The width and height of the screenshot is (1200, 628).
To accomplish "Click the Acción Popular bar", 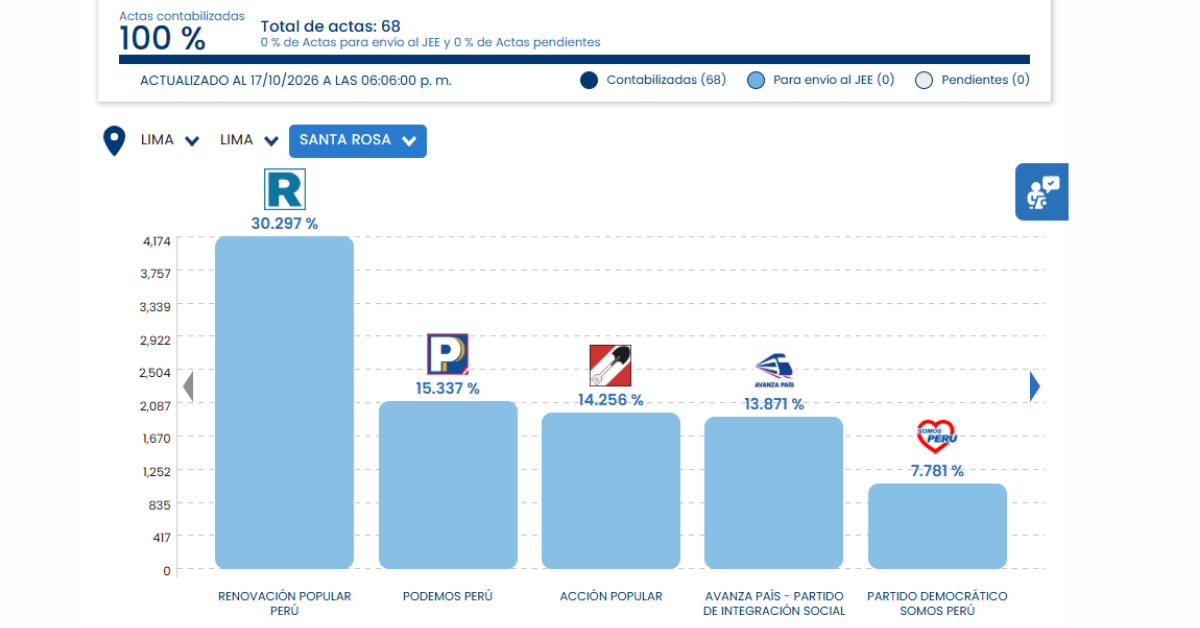I will pyautogui.click(x=610, y=491).
